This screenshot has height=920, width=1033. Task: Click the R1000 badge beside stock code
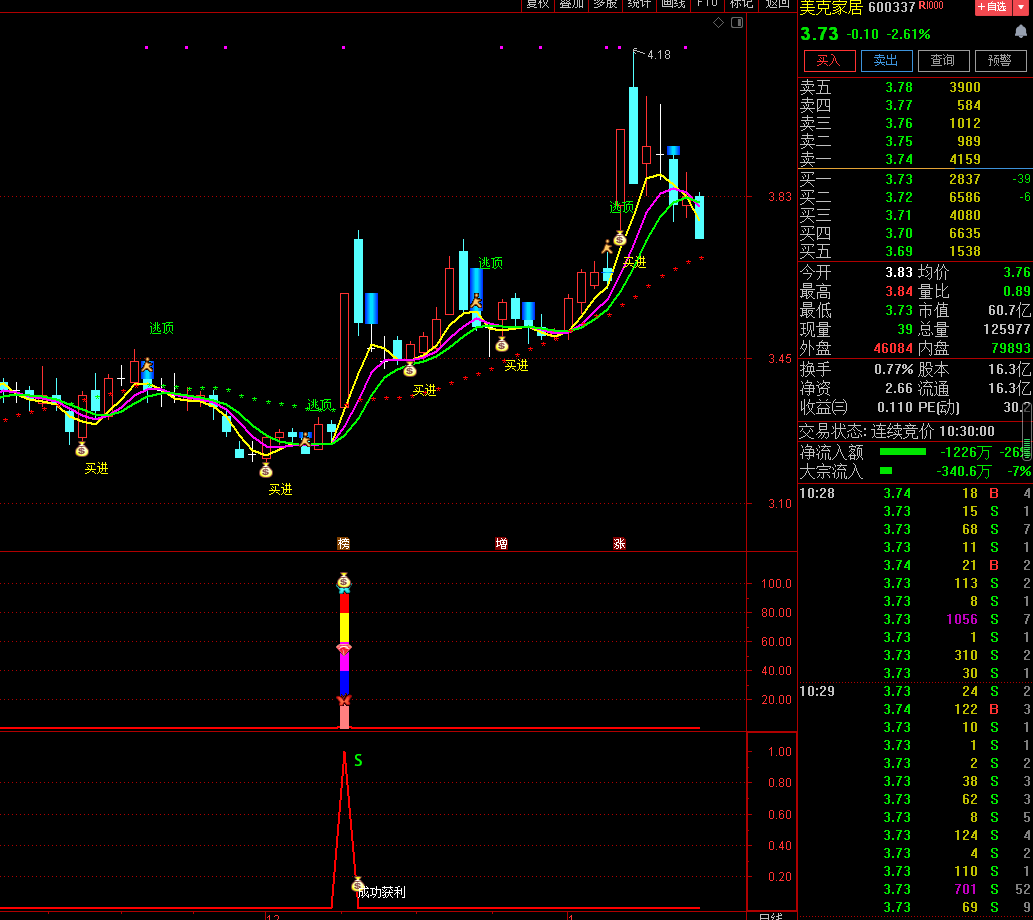pos(931,5)
